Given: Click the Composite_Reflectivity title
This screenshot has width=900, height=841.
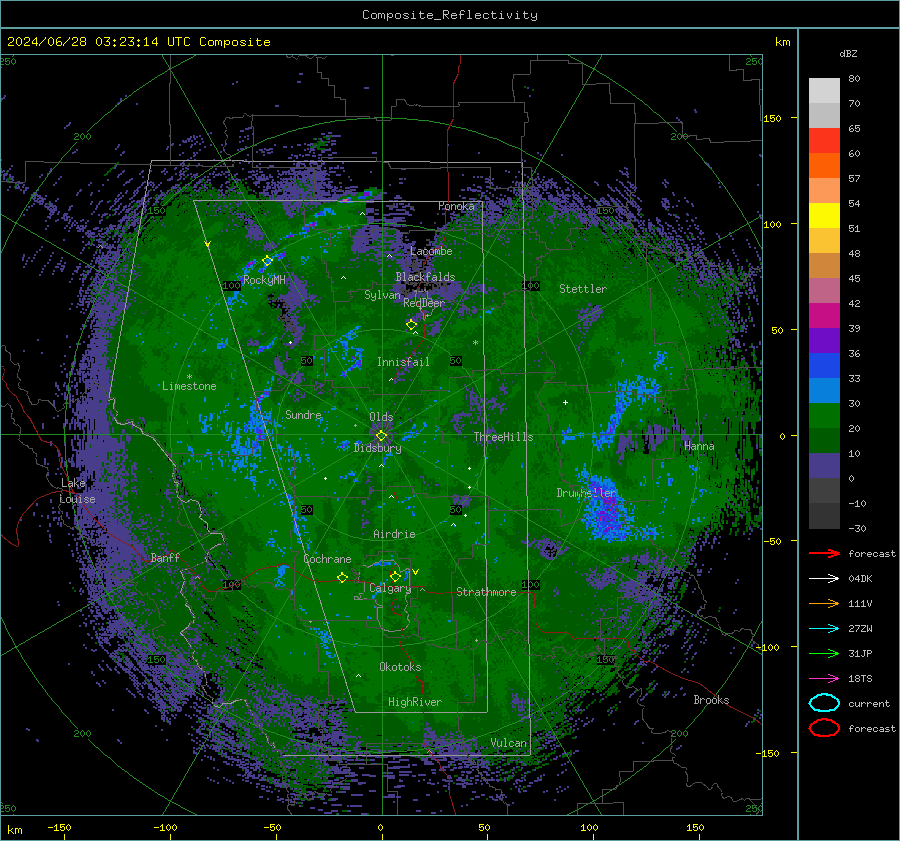Looking at the screenshot, I should (450, 15).
